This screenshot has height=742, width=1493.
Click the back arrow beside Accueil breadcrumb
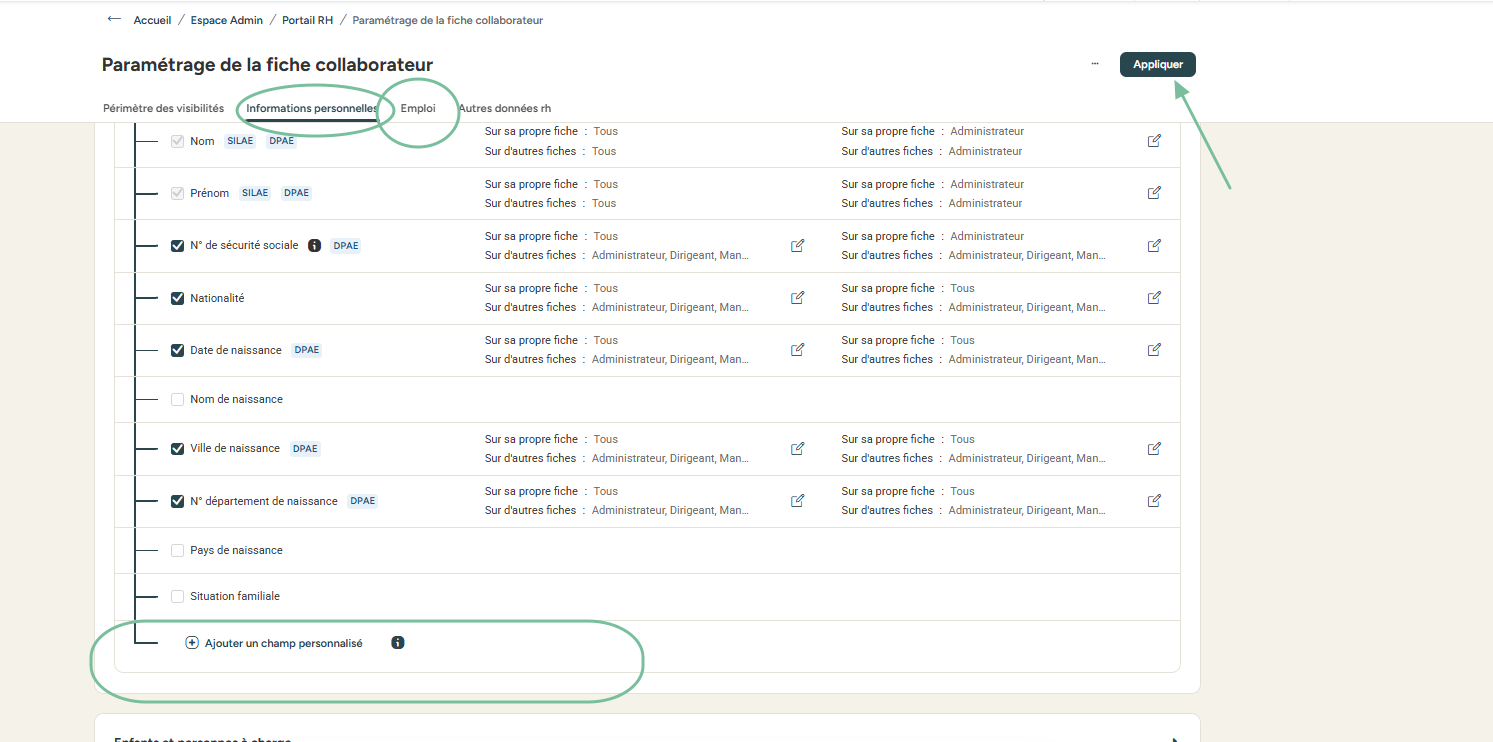click(x=114, y=19)
